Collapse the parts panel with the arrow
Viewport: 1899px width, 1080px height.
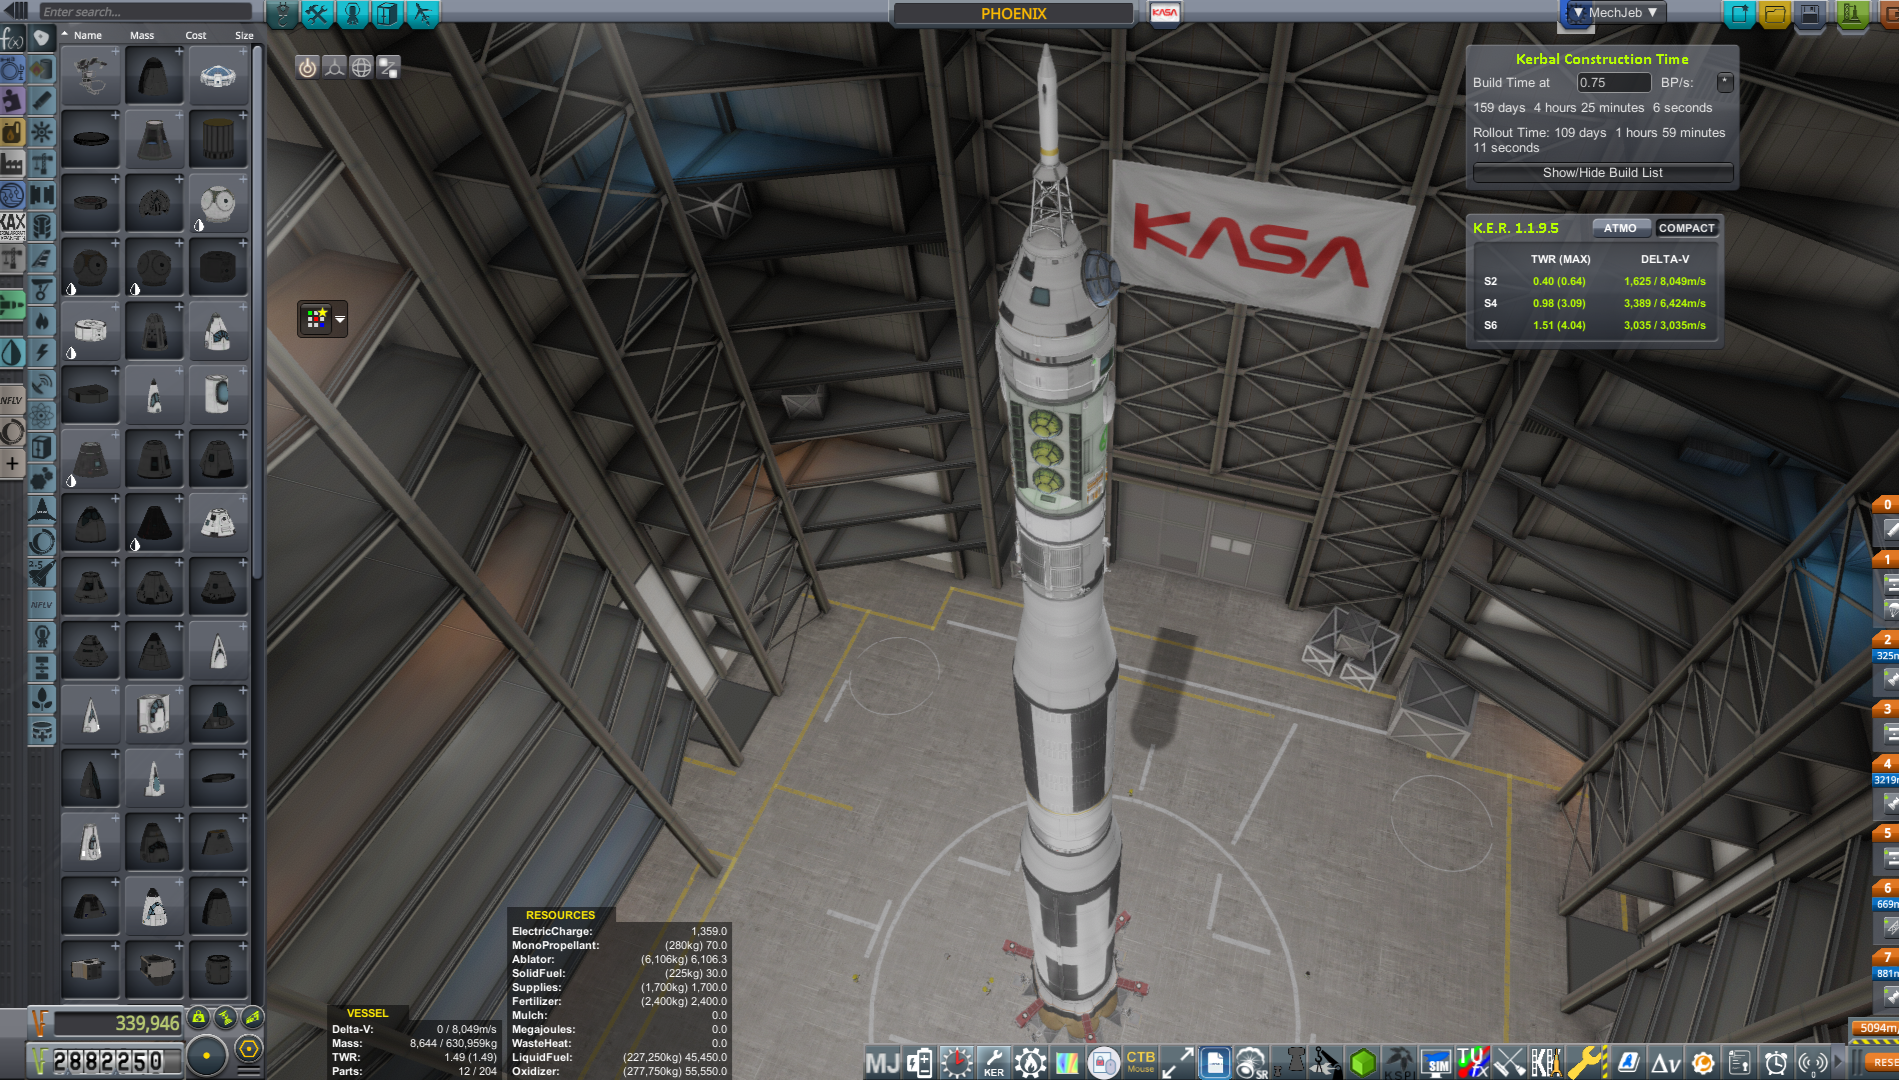(x=14, y=11)
